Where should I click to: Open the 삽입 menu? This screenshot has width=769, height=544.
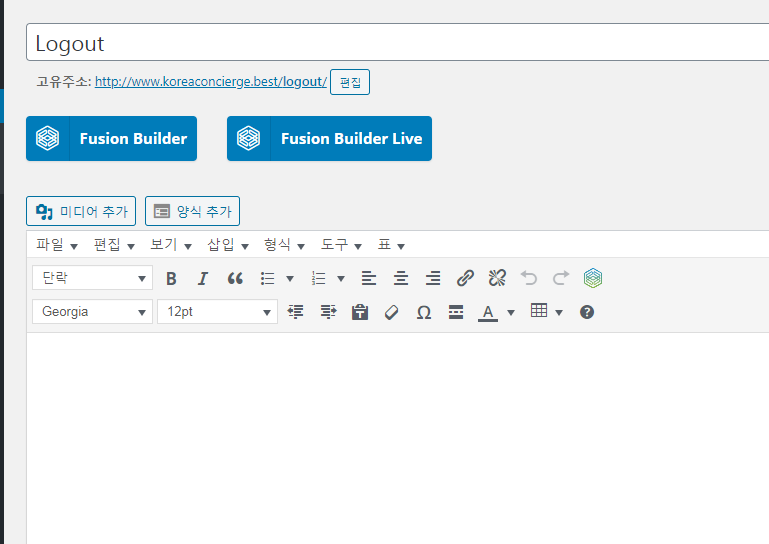228,244
